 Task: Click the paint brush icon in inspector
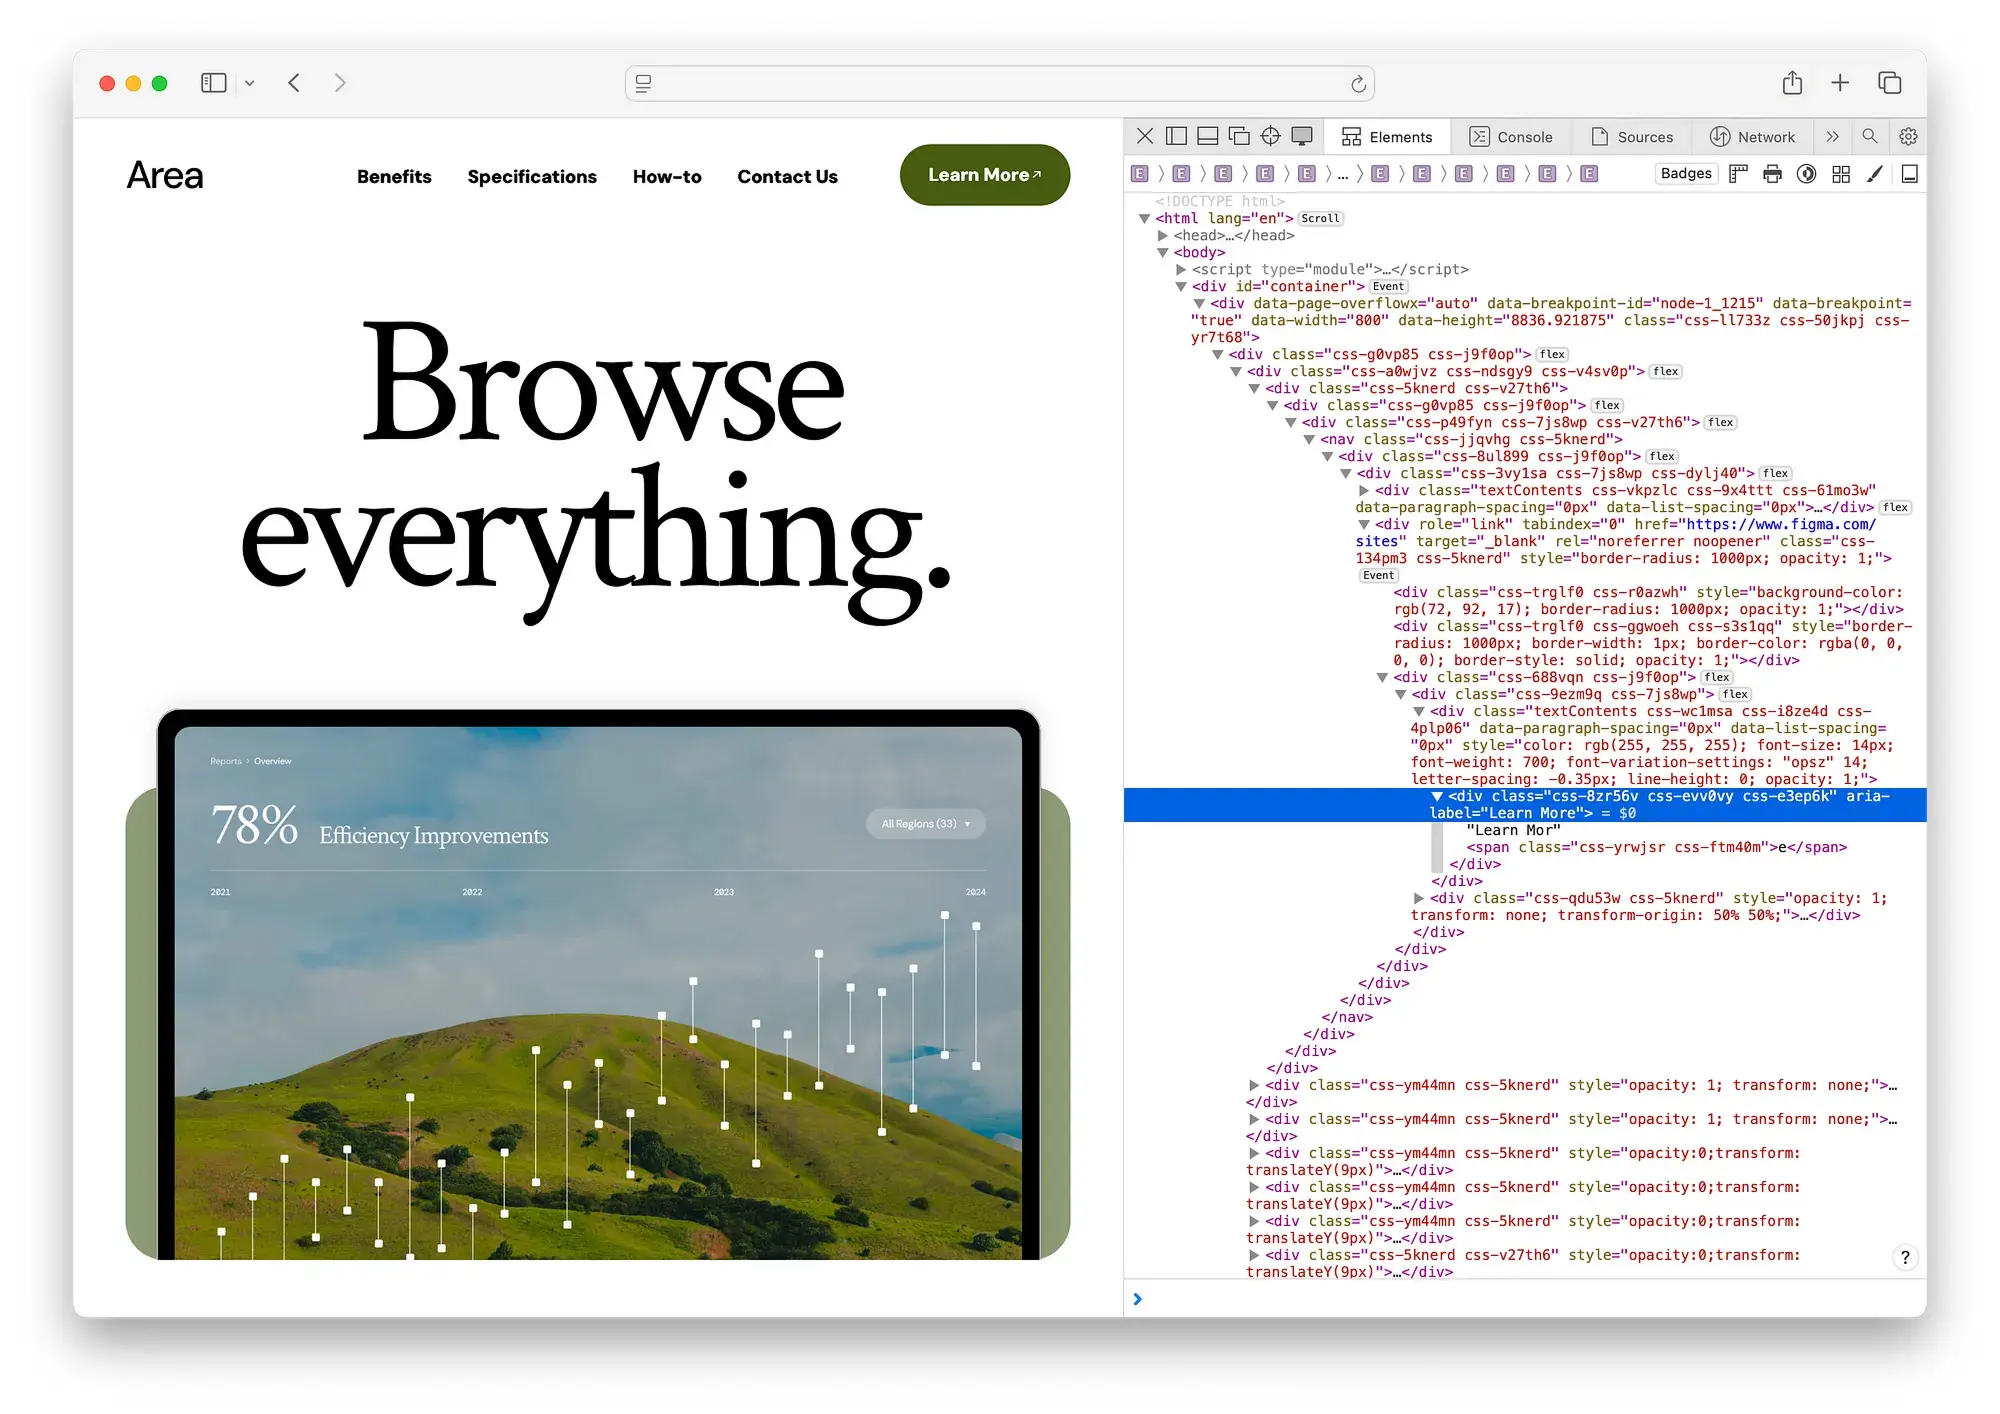click(x=1875, y=174)
